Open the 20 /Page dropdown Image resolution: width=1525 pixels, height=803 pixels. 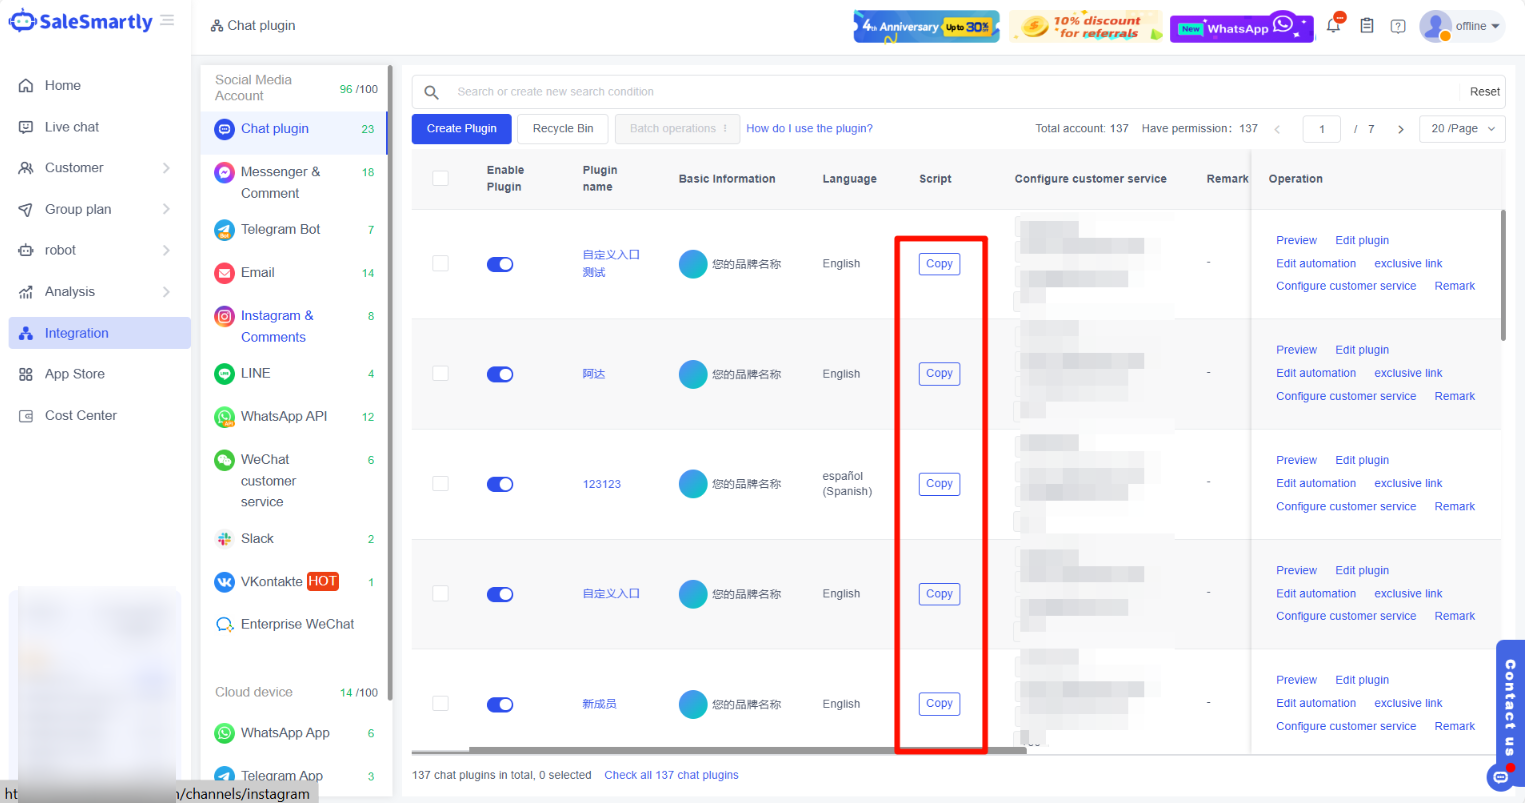point(1461,129)
